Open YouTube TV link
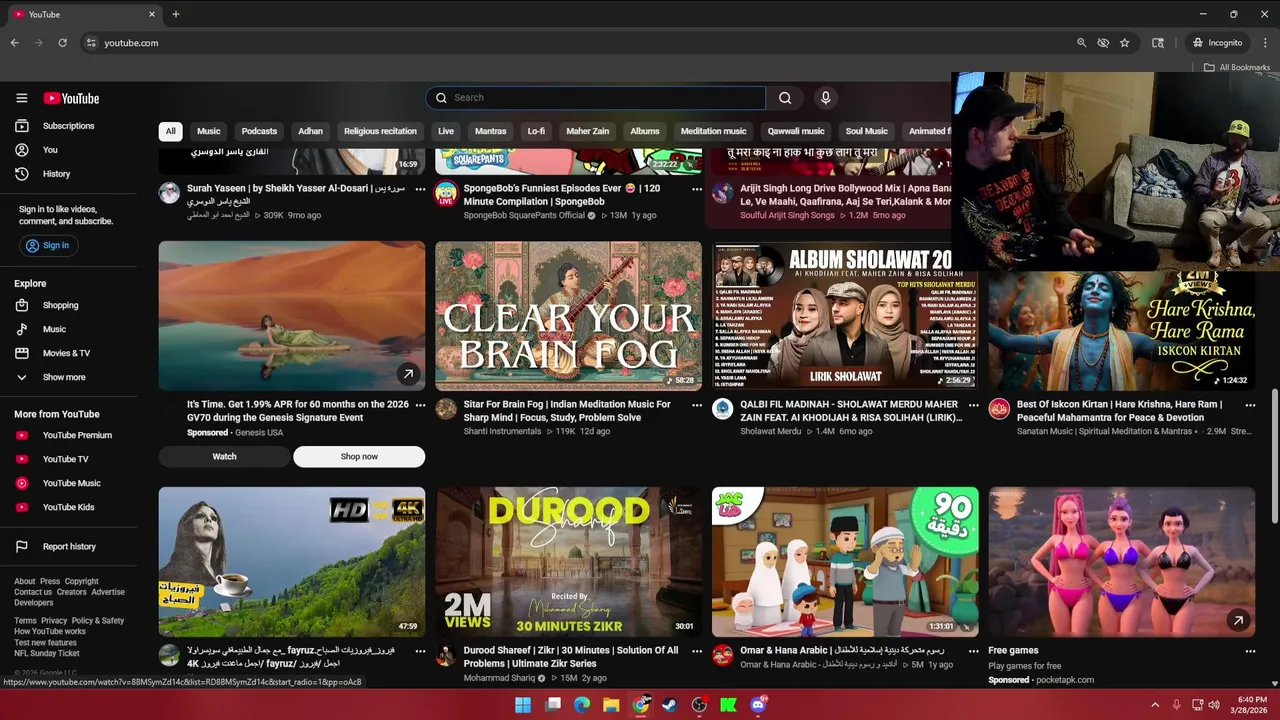The image size is (1280, 720). tap(65, 459)
